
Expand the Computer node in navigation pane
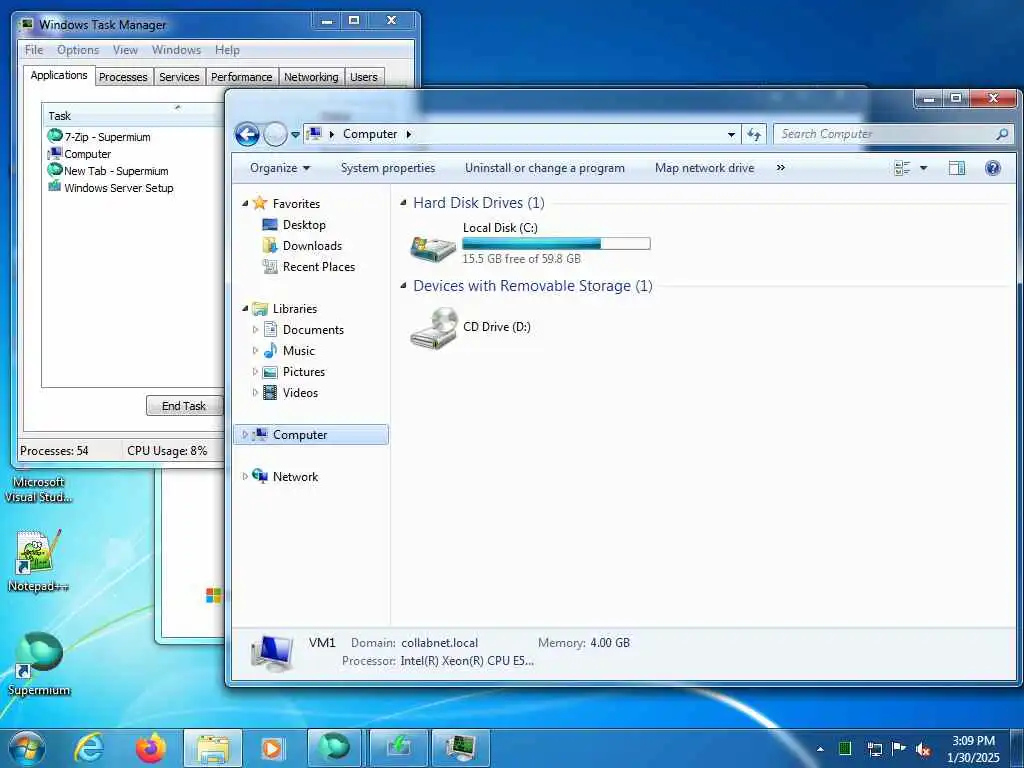click(245, 434)
